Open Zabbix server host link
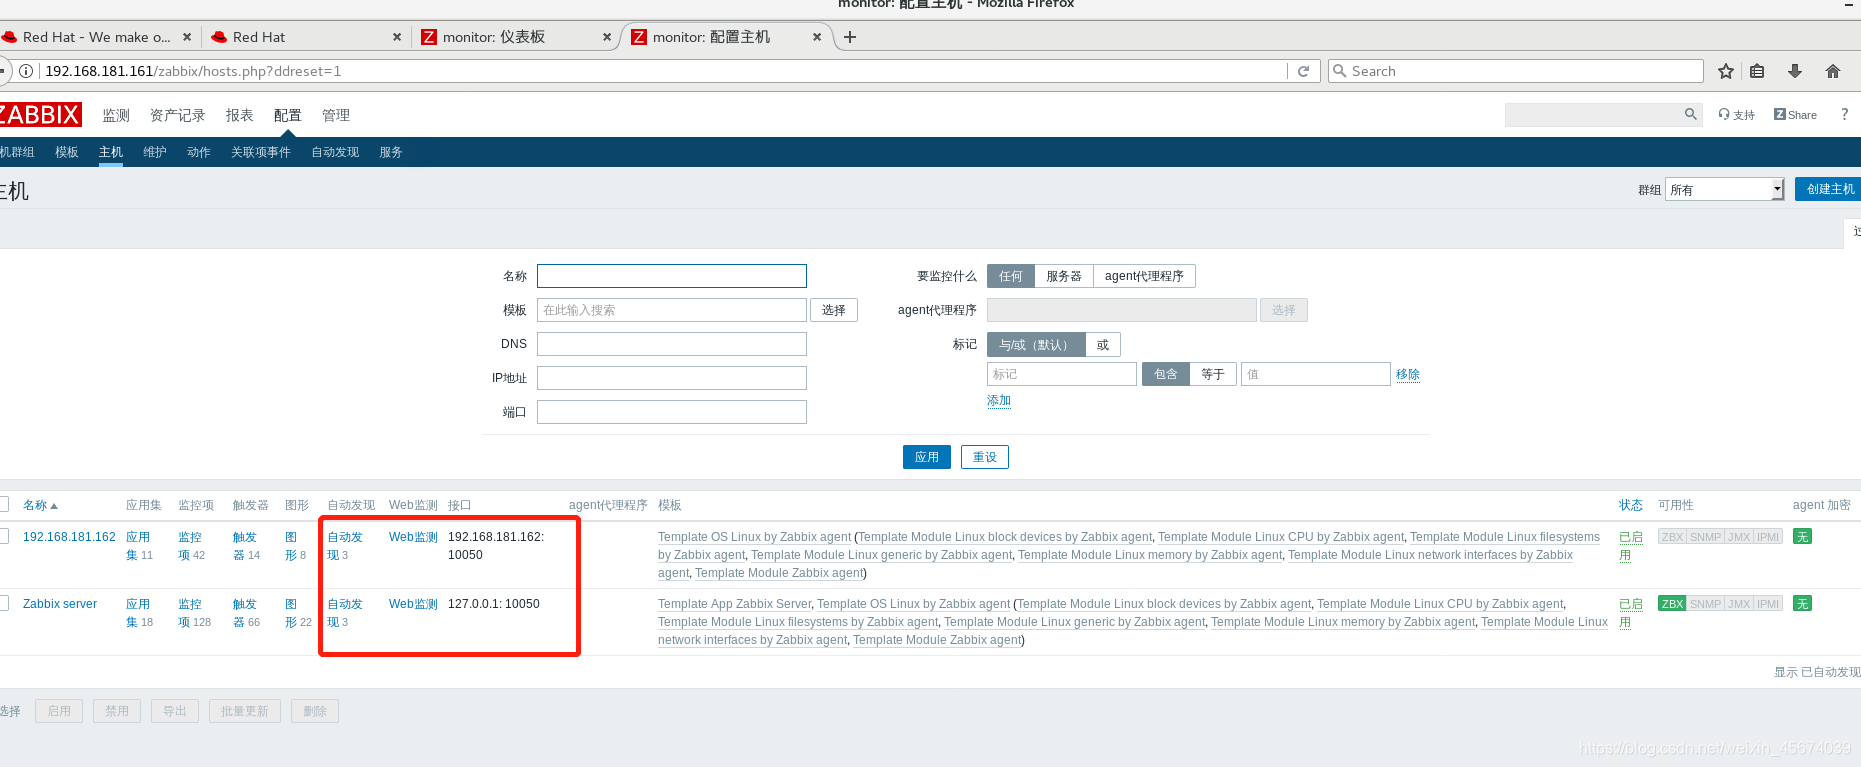This screenshot has width=1861, height=767. [x=60, y=604]
